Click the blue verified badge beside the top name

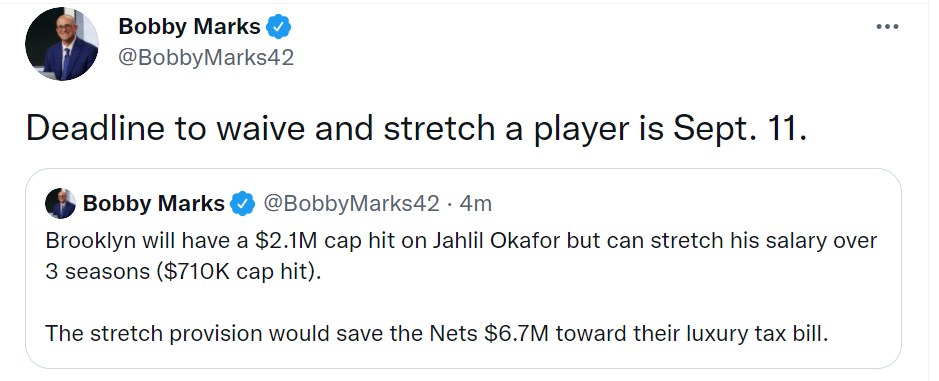tap(278, 26)
